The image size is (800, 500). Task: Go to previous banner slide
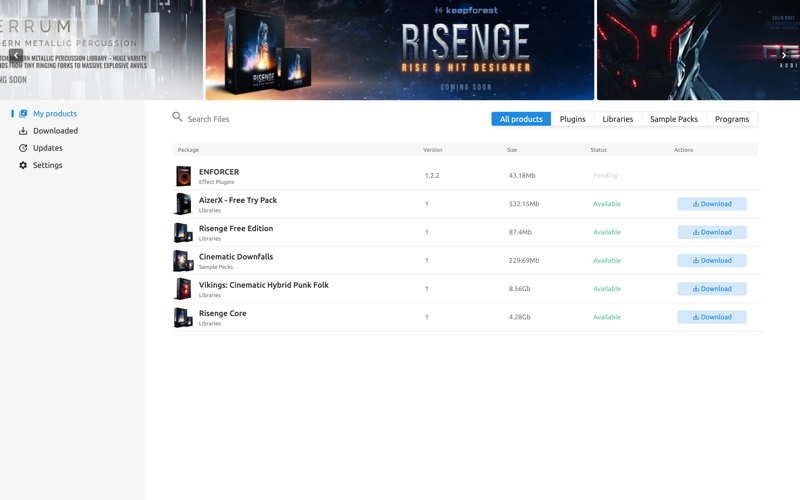16,55
